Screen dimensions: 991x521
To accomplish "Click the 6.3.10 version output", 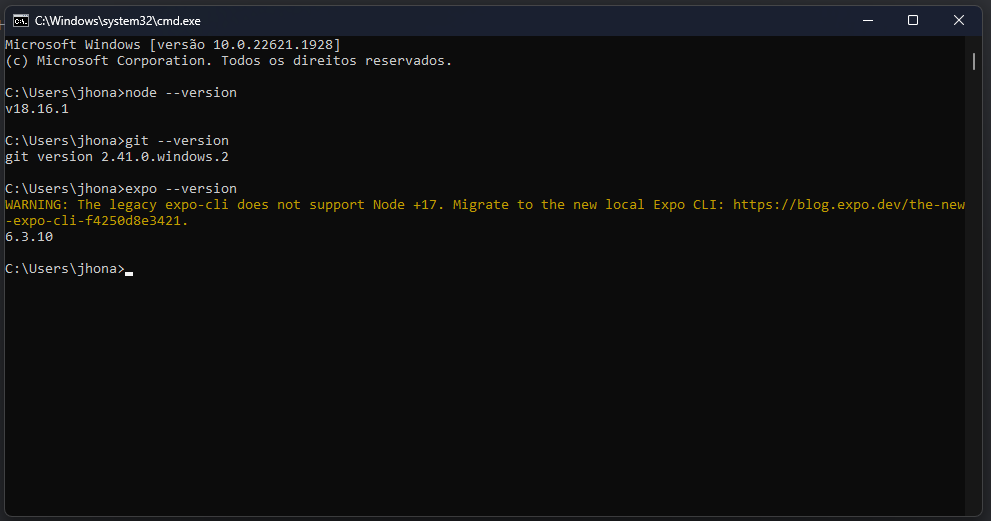I will (29, 236).
